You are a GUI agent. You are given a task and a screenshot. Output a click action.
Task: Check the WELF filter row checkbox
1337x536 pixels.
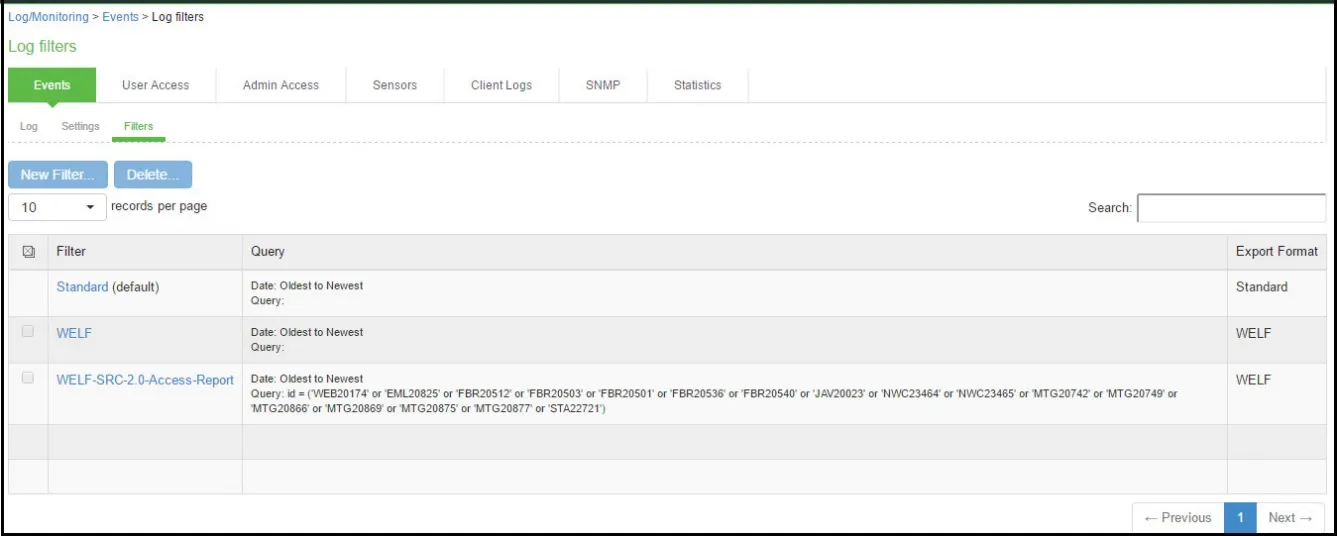click(28, 332)
